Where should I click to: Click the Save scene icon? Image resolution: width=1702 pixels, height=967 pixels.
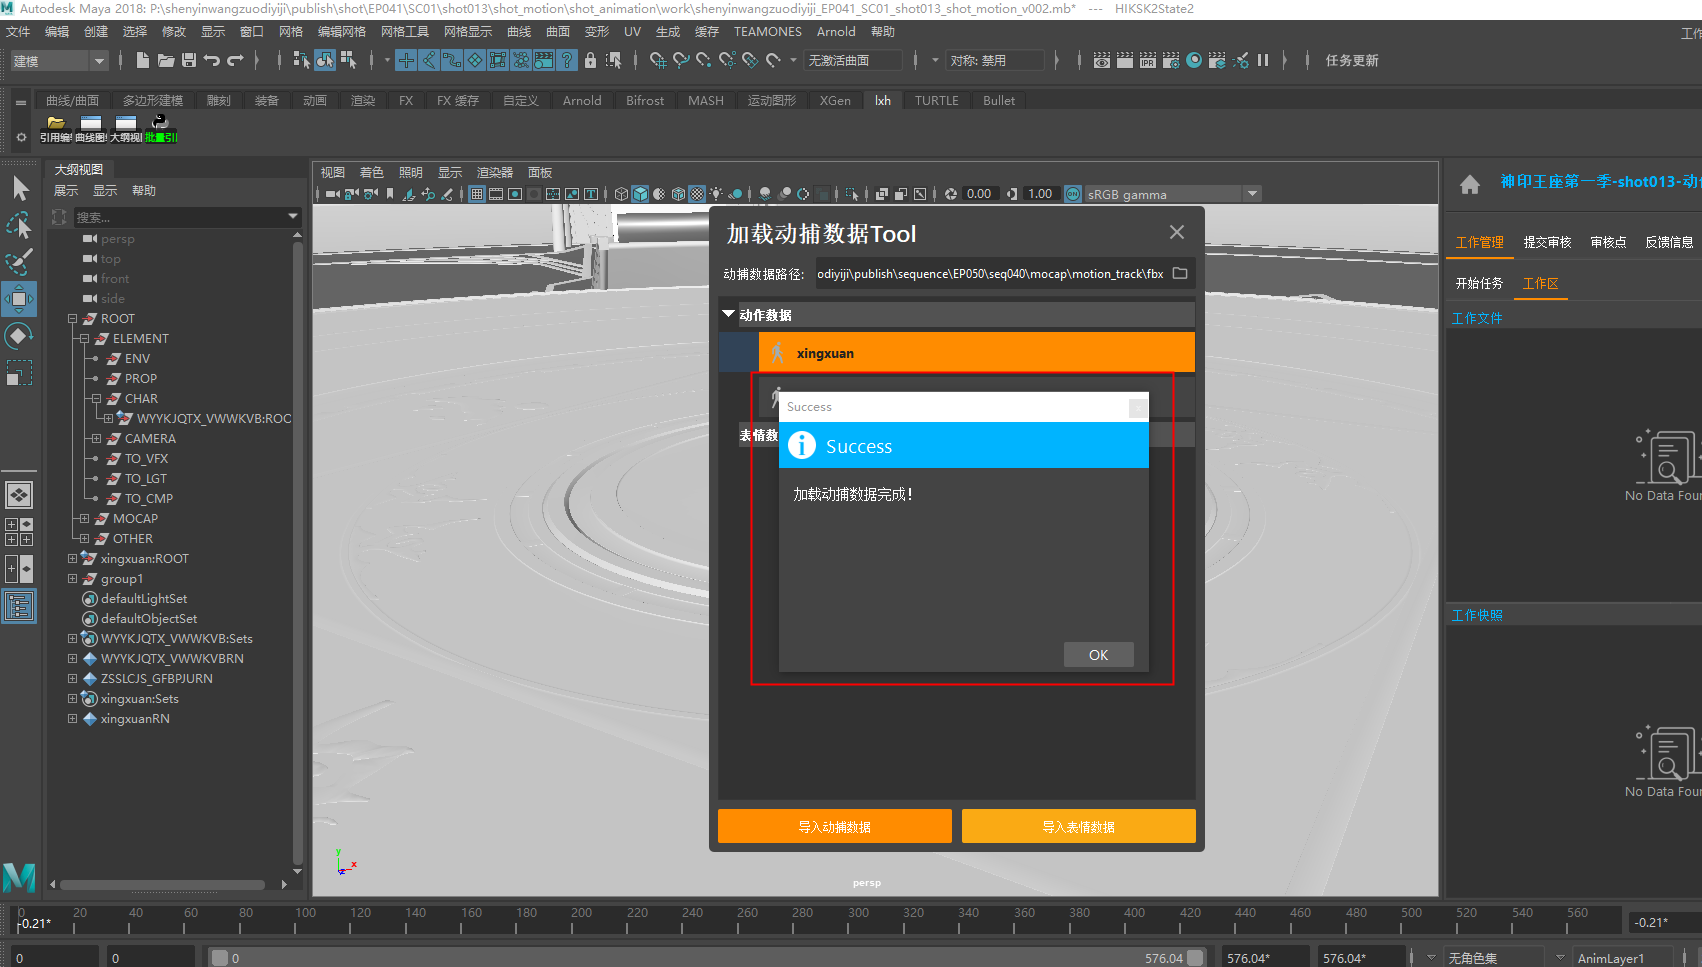click(x=188, y=61)
